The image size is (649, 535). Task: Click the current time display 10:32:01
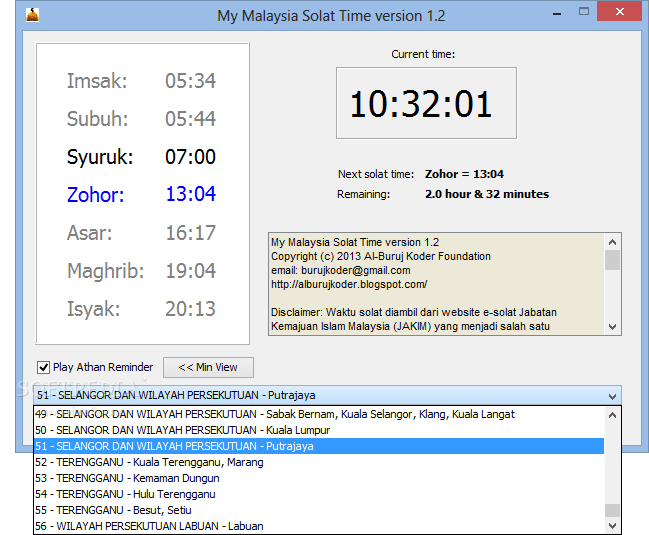426,103
